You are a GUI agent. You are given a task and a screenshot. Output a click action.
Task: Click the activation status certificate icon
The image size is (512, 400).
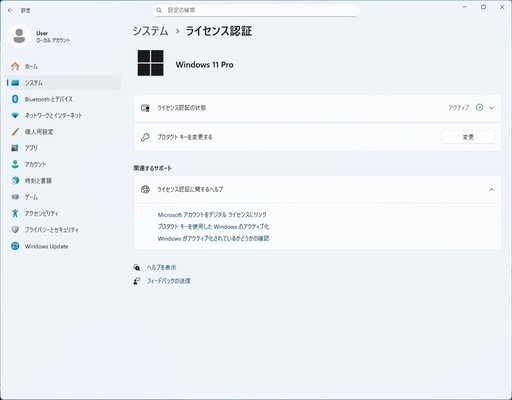[145, 108]
